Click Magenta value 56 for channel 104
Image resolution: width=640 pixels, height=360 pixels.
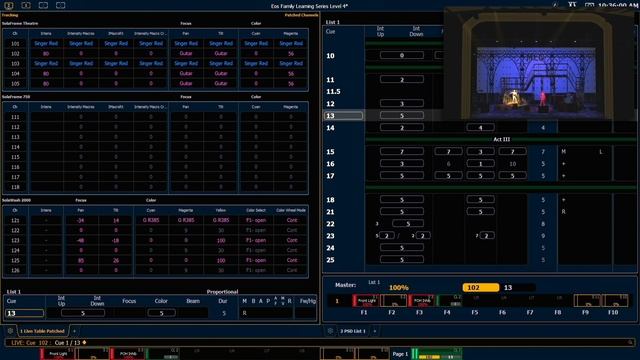click(291, 73)
